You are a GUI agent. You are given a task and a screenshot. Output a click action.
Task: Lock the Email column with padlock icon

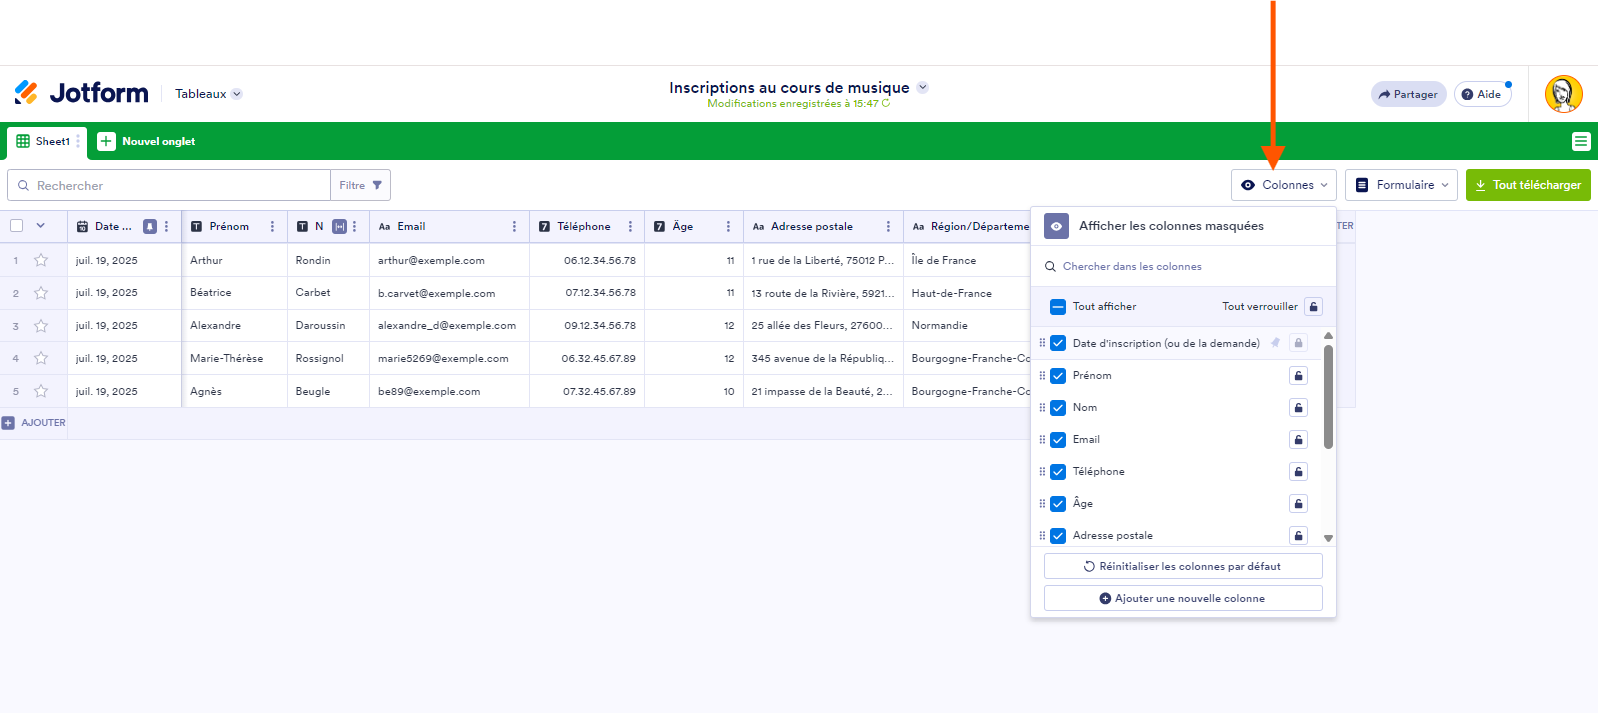[x=1298, y=440]
